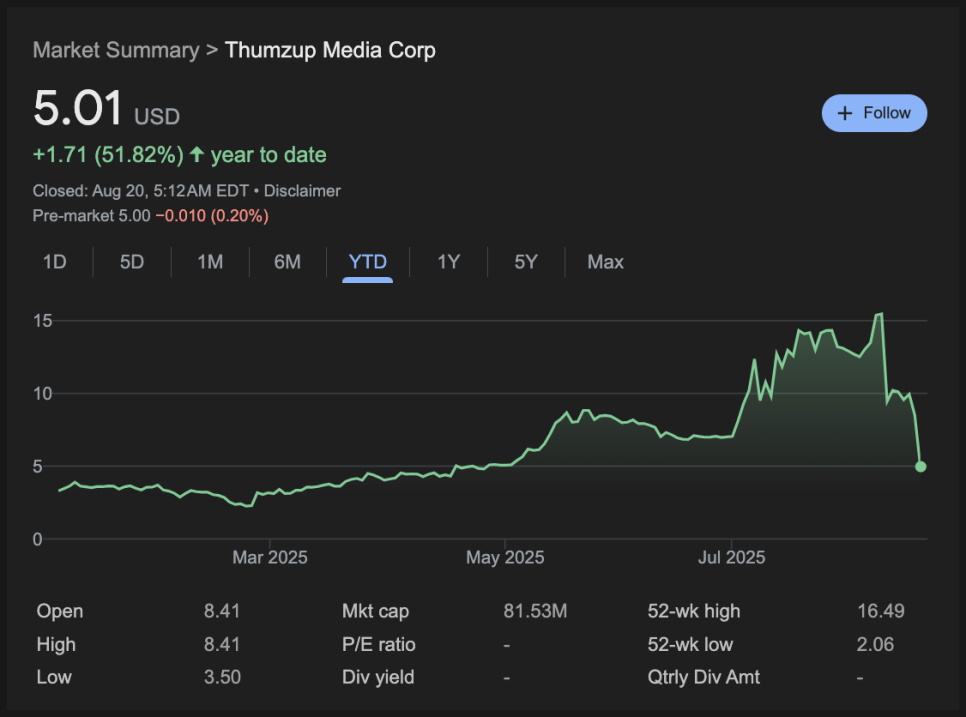Click the green up arrow icon

point(197,154)
